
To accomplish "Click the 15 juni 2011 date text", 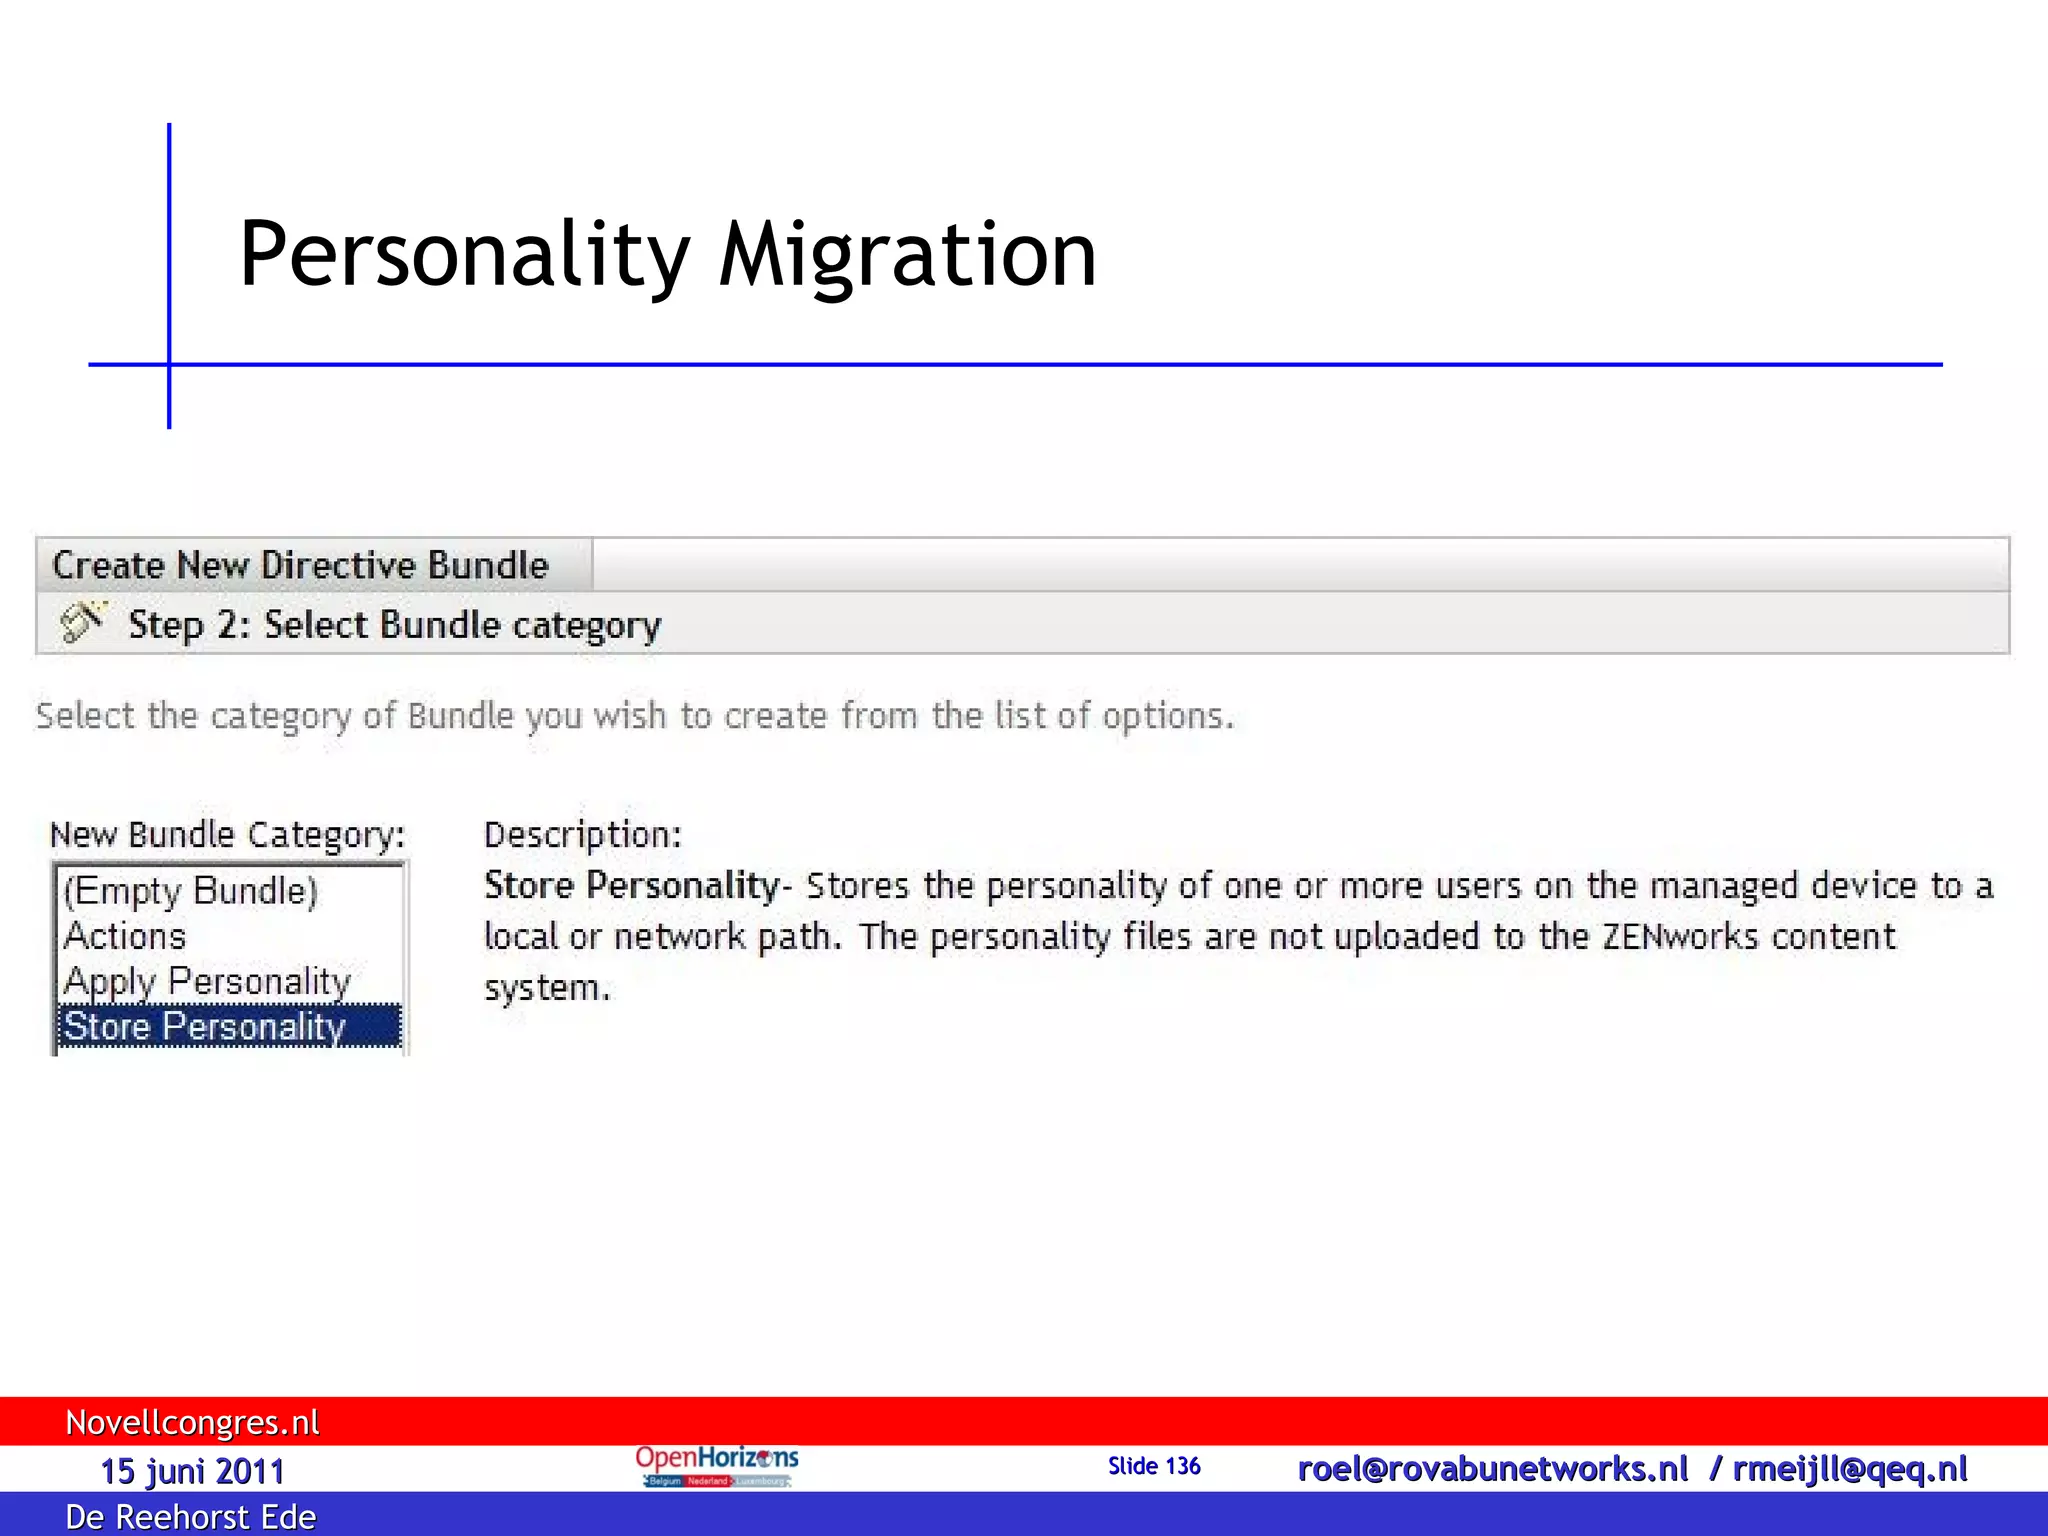I will coord(192,1471).
